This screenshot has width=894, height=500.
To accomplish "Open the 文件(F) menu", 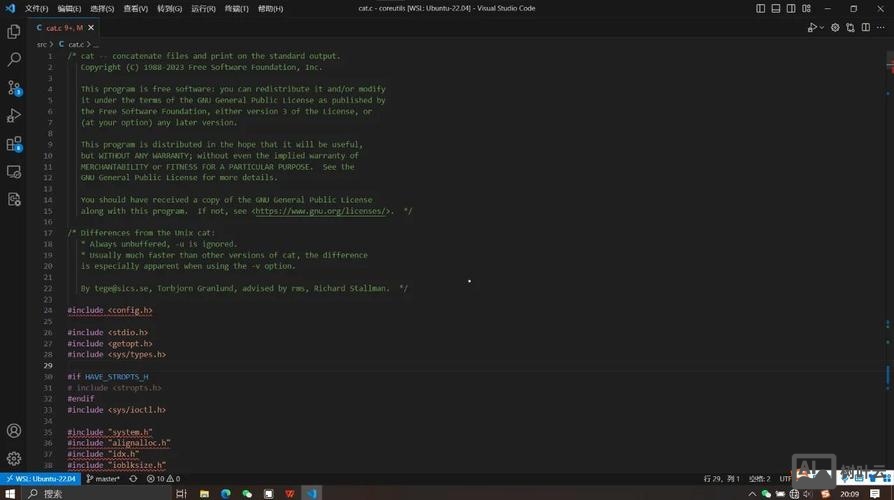I will point(36,8).
